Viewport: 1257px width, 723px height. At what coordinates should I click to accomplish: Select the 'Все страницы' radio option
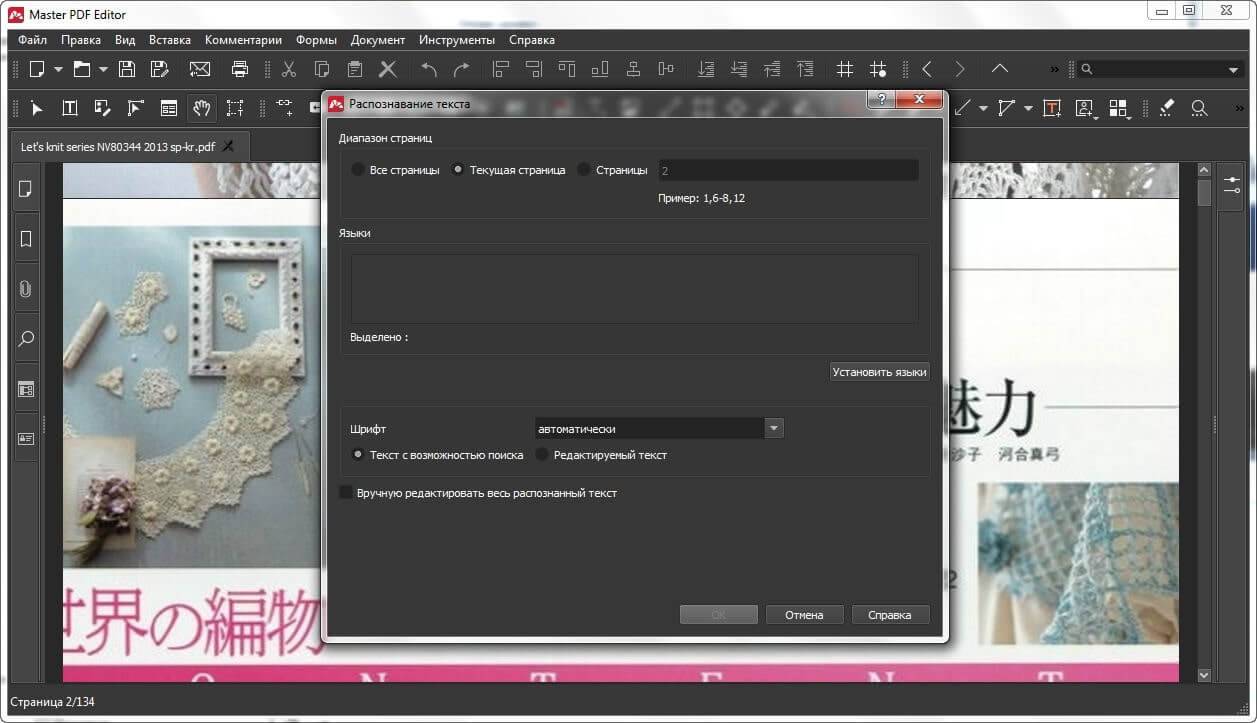(x=358, y=170)
